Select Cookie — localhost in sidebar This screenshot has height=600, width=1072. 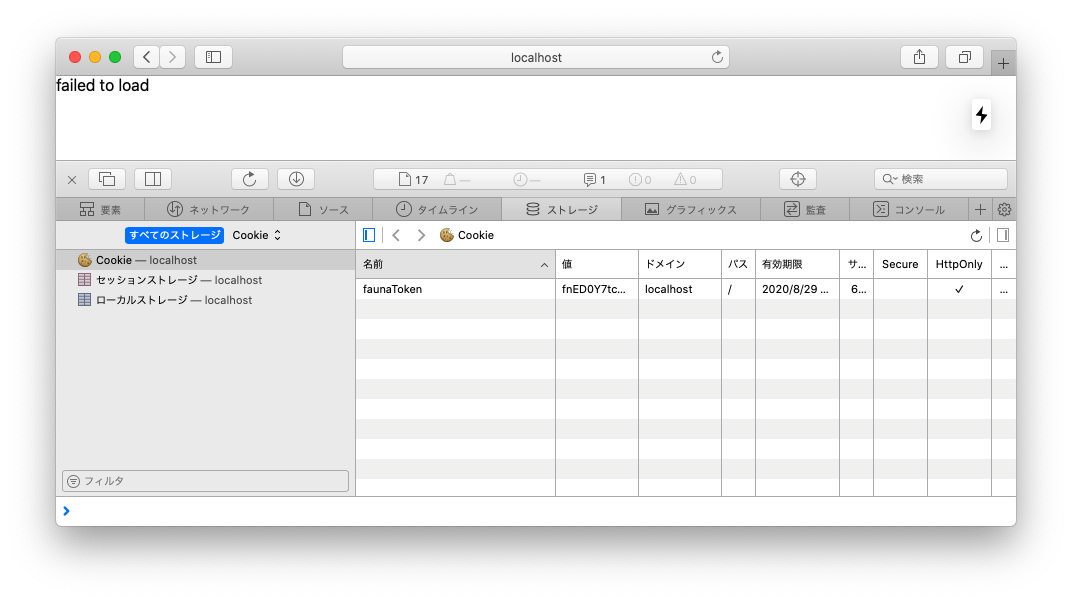tap(205, 260)
